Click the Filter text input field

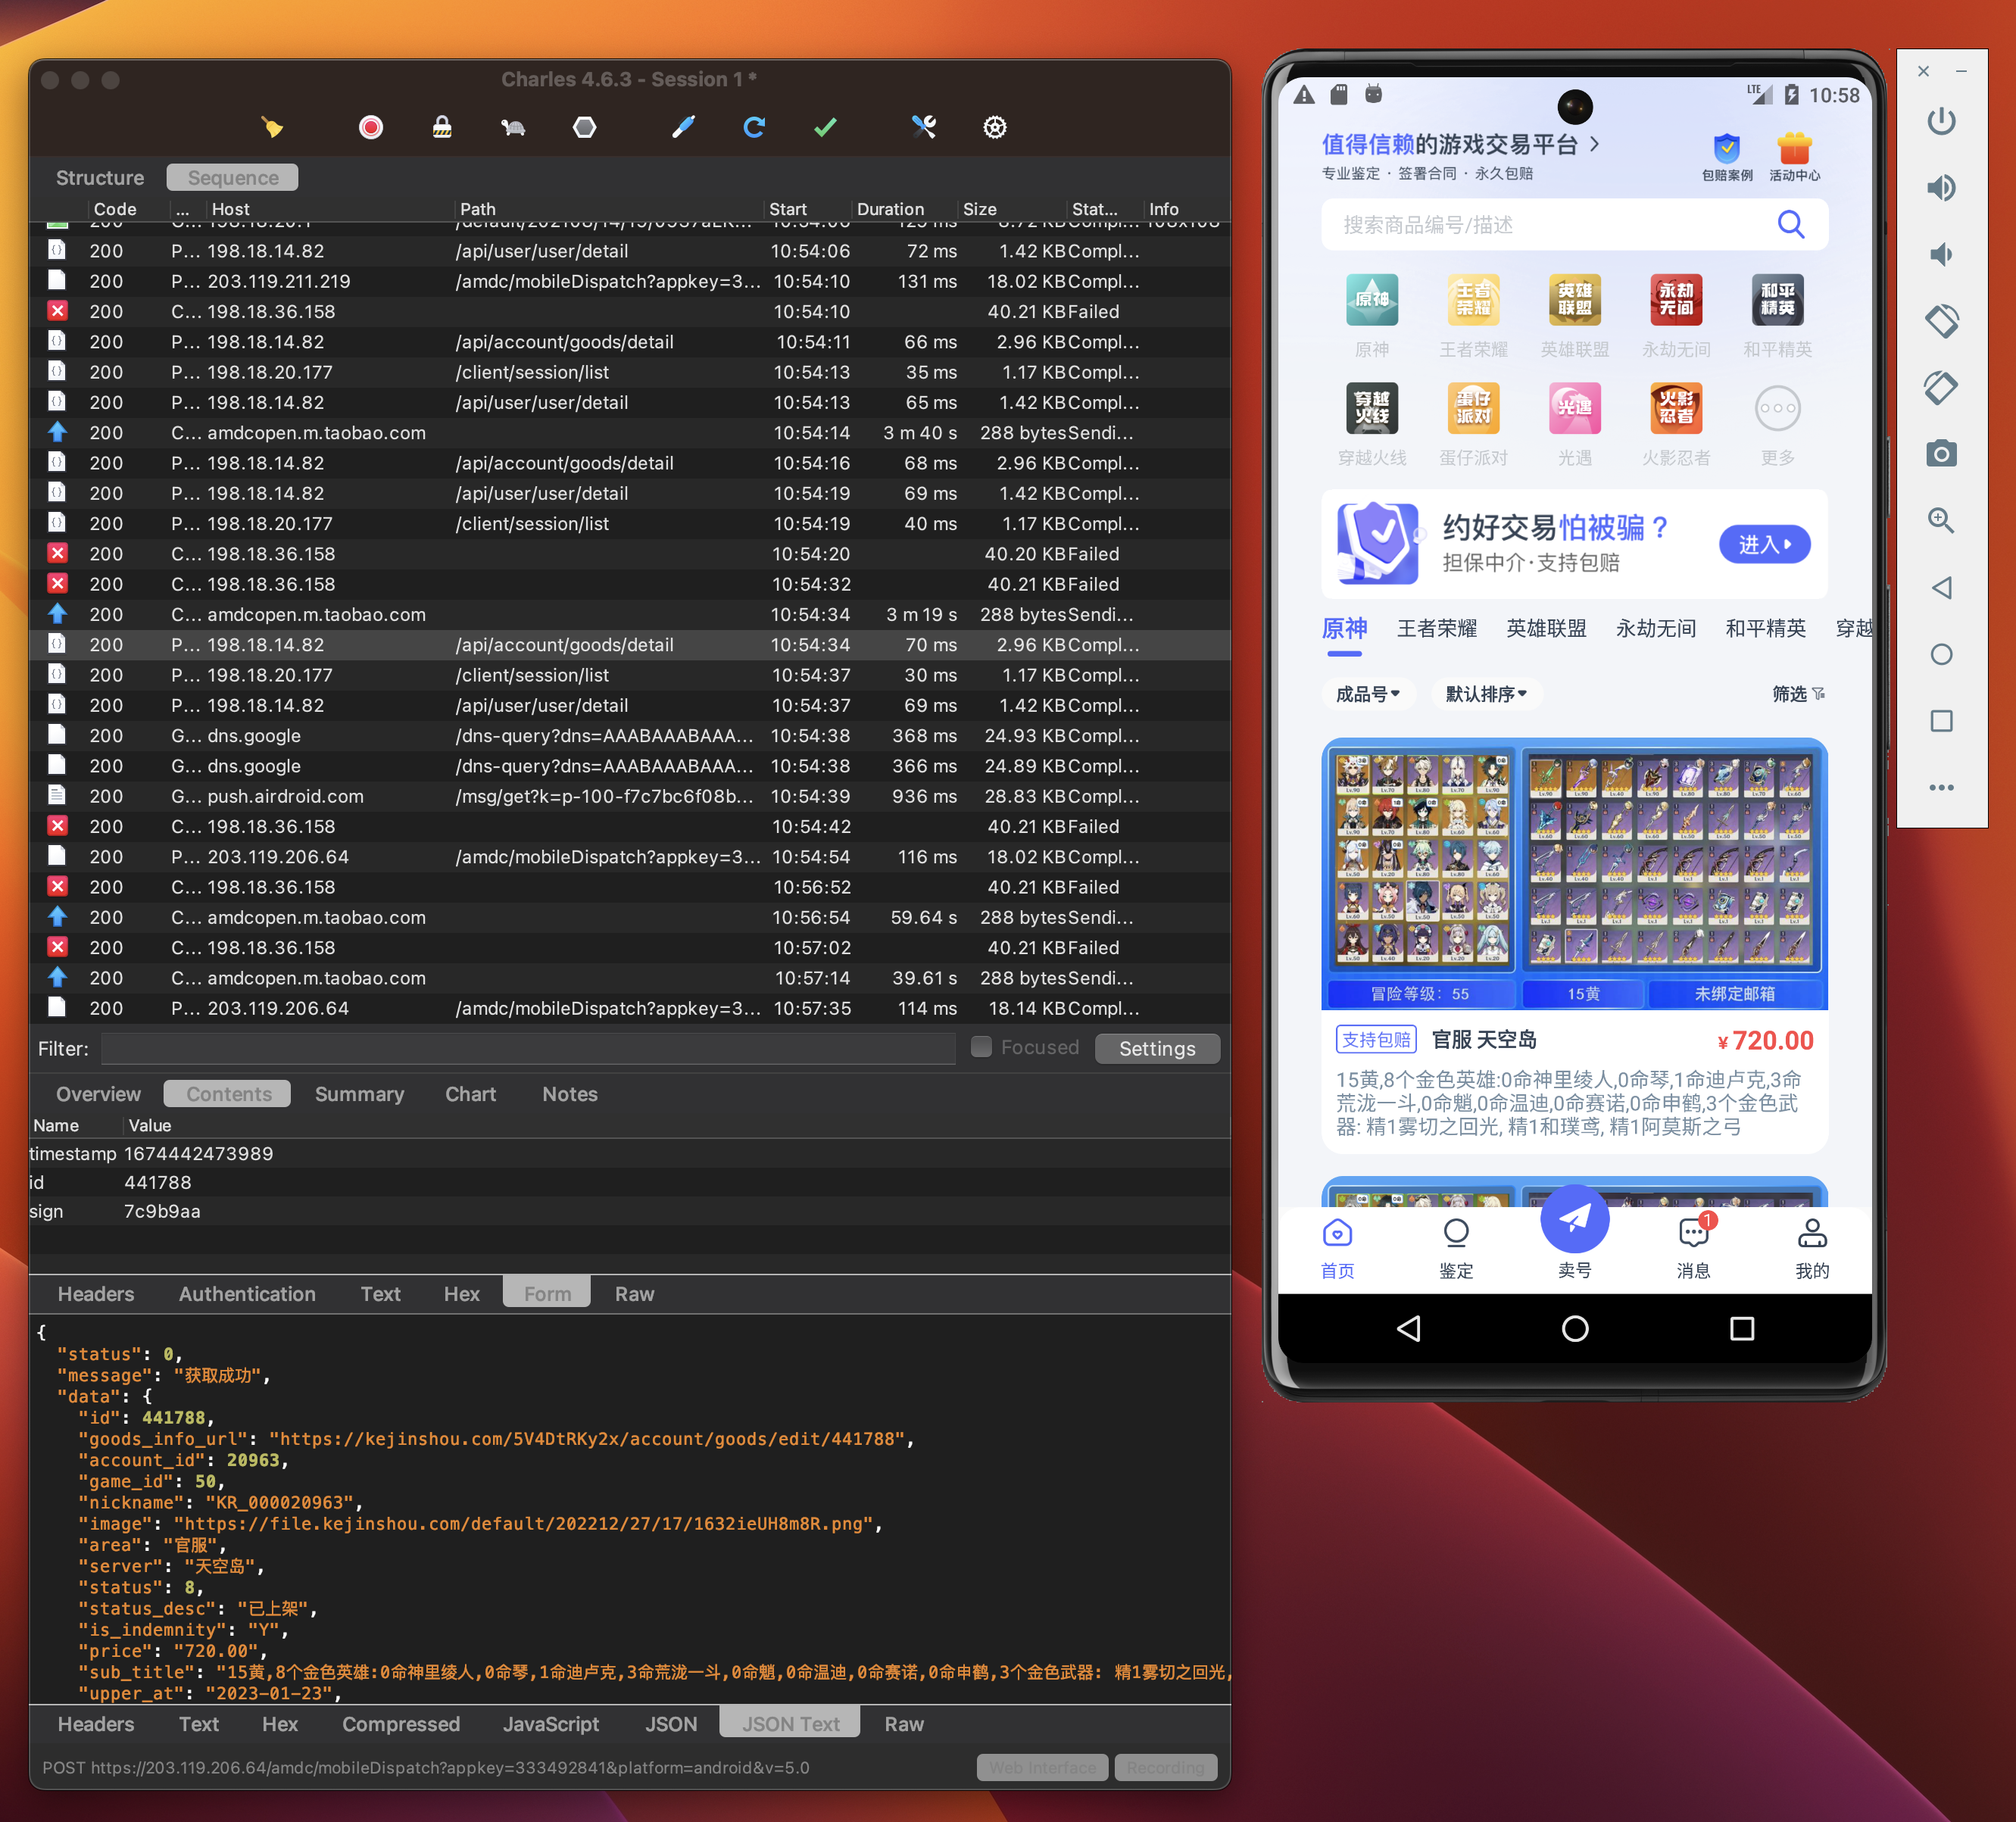coord(528,1048)
